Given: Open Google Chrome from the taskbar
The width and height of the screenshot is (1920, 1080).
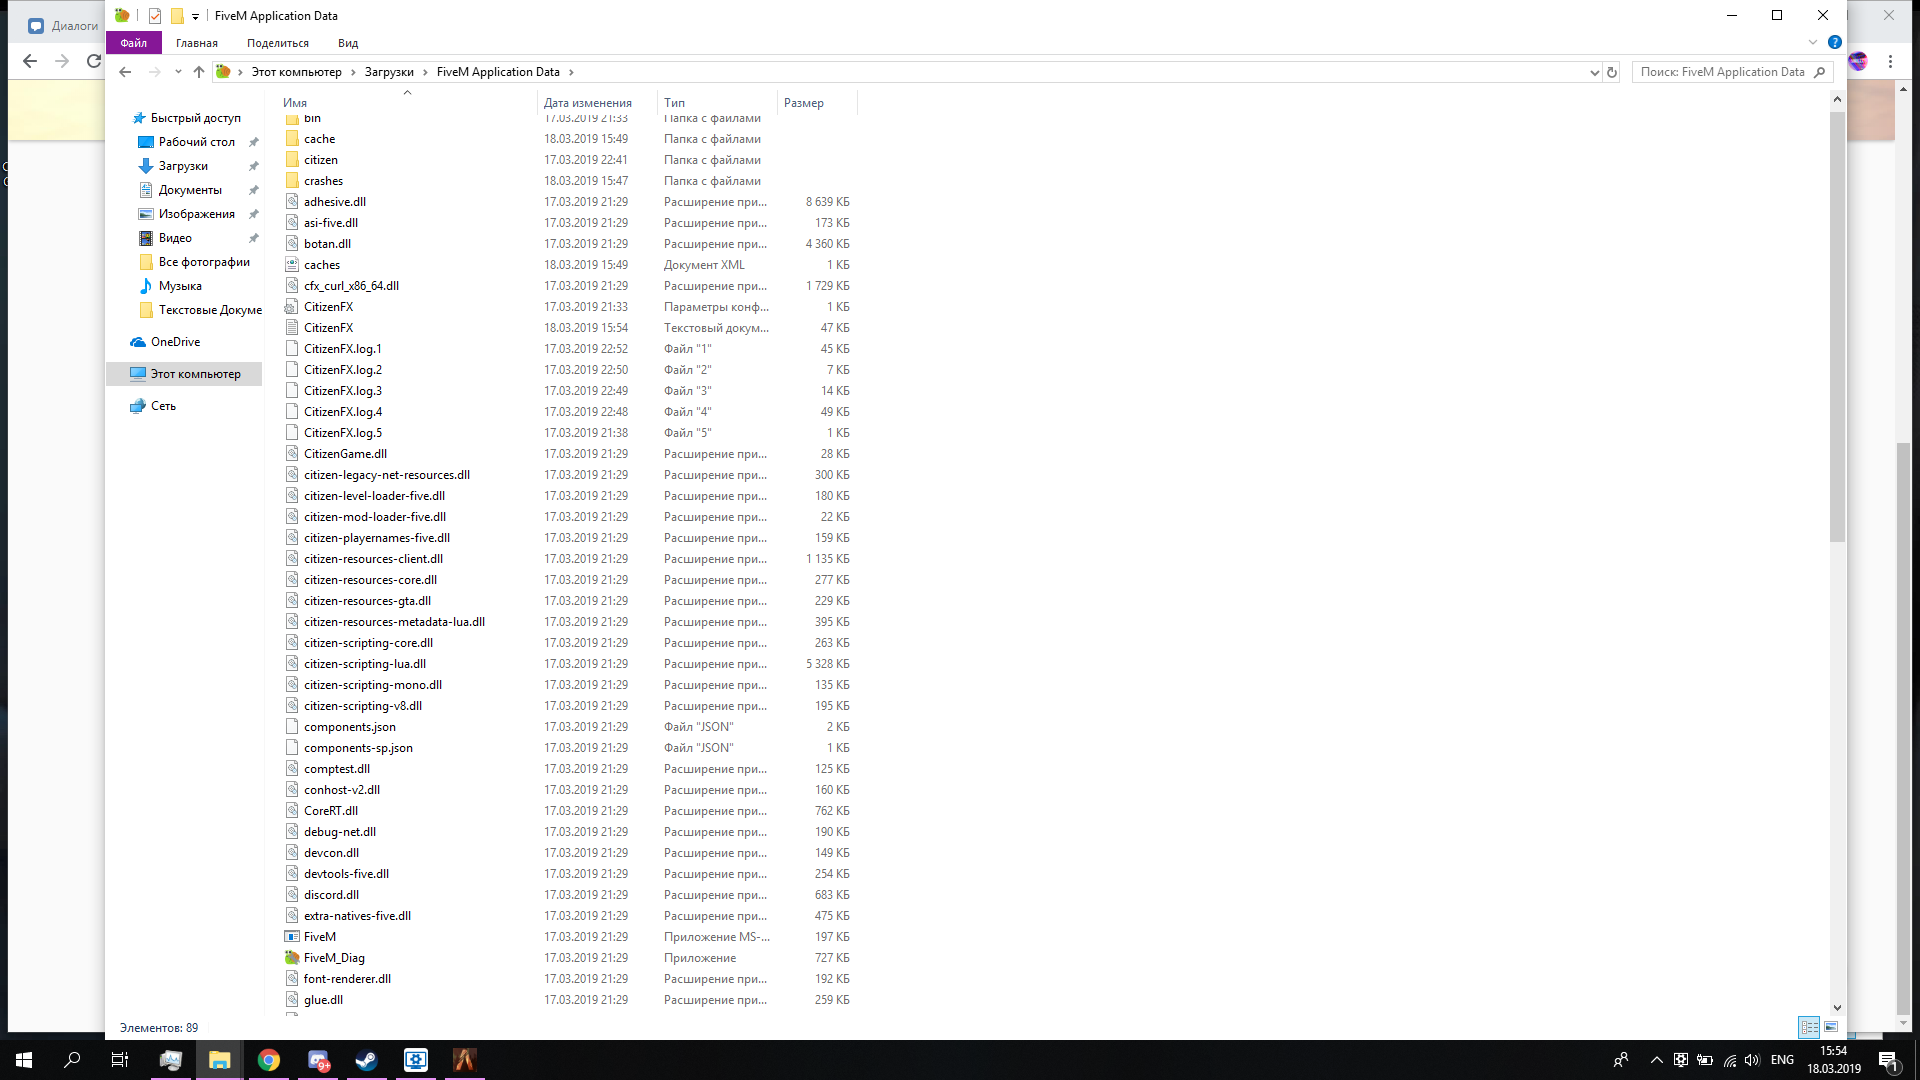Looking at the screenshot, I should tap(269, 1060).
